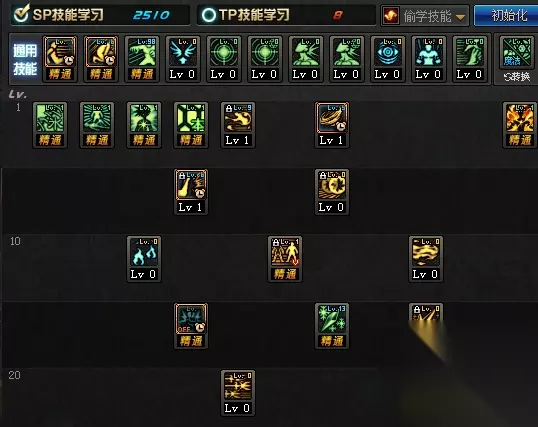This screenshot has height=427, width=538.
Task: Click the 通用技能 category label
Action: tap(25, 60)
